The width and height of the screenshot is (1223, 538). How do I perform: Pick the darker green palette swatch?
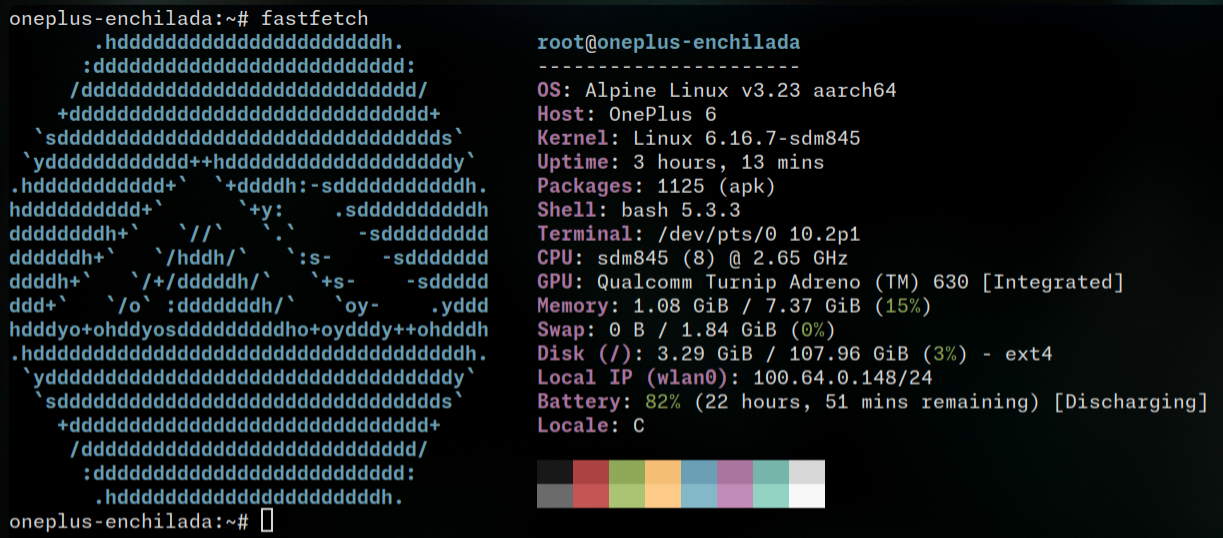pos(627,472)
